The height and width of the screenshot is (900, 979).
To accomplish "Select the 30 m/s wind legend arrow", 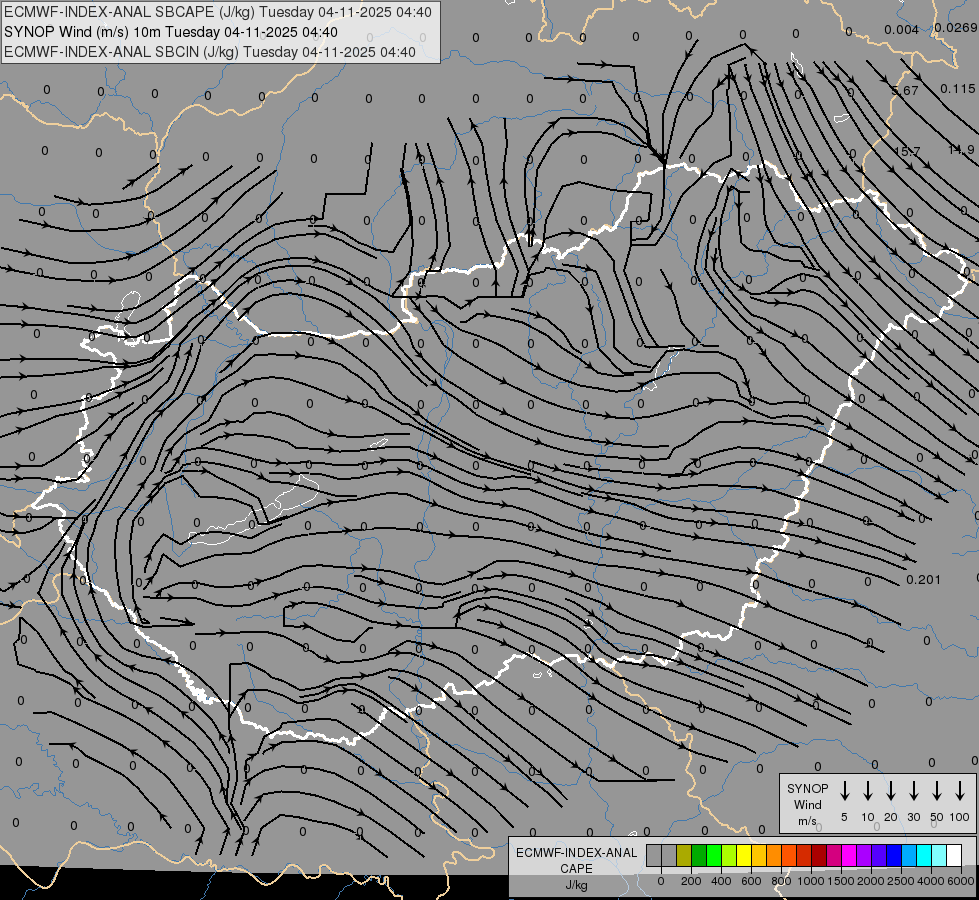I will pos(914,791).
